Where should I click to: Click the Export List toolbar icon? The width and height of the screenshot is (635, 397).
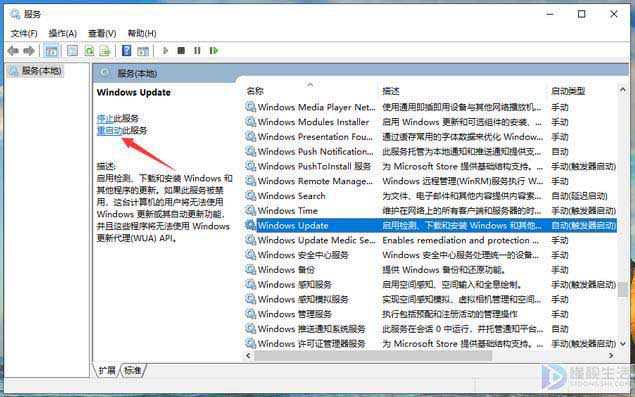tap(105, 51)
